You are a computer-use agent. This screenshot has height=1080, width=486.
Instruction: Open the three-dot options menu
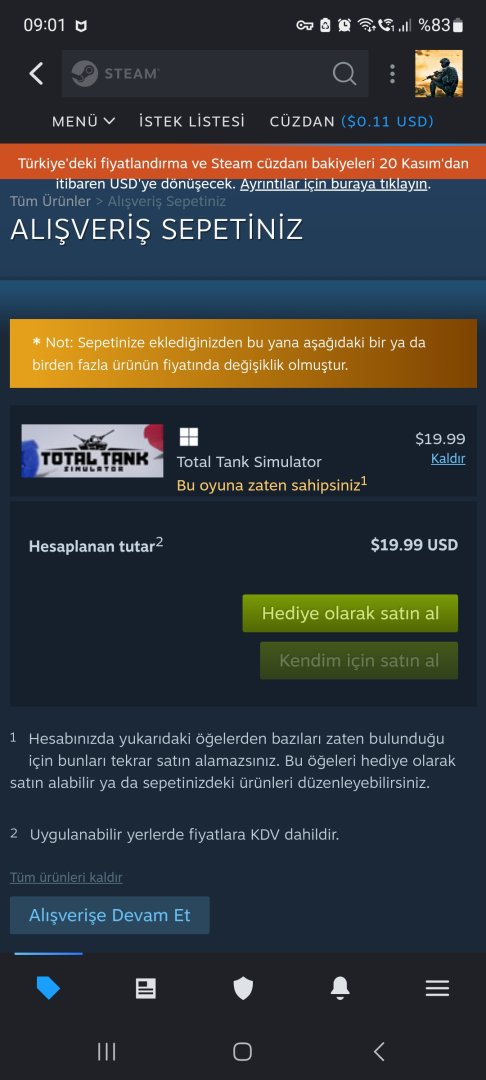pos(392,74)
